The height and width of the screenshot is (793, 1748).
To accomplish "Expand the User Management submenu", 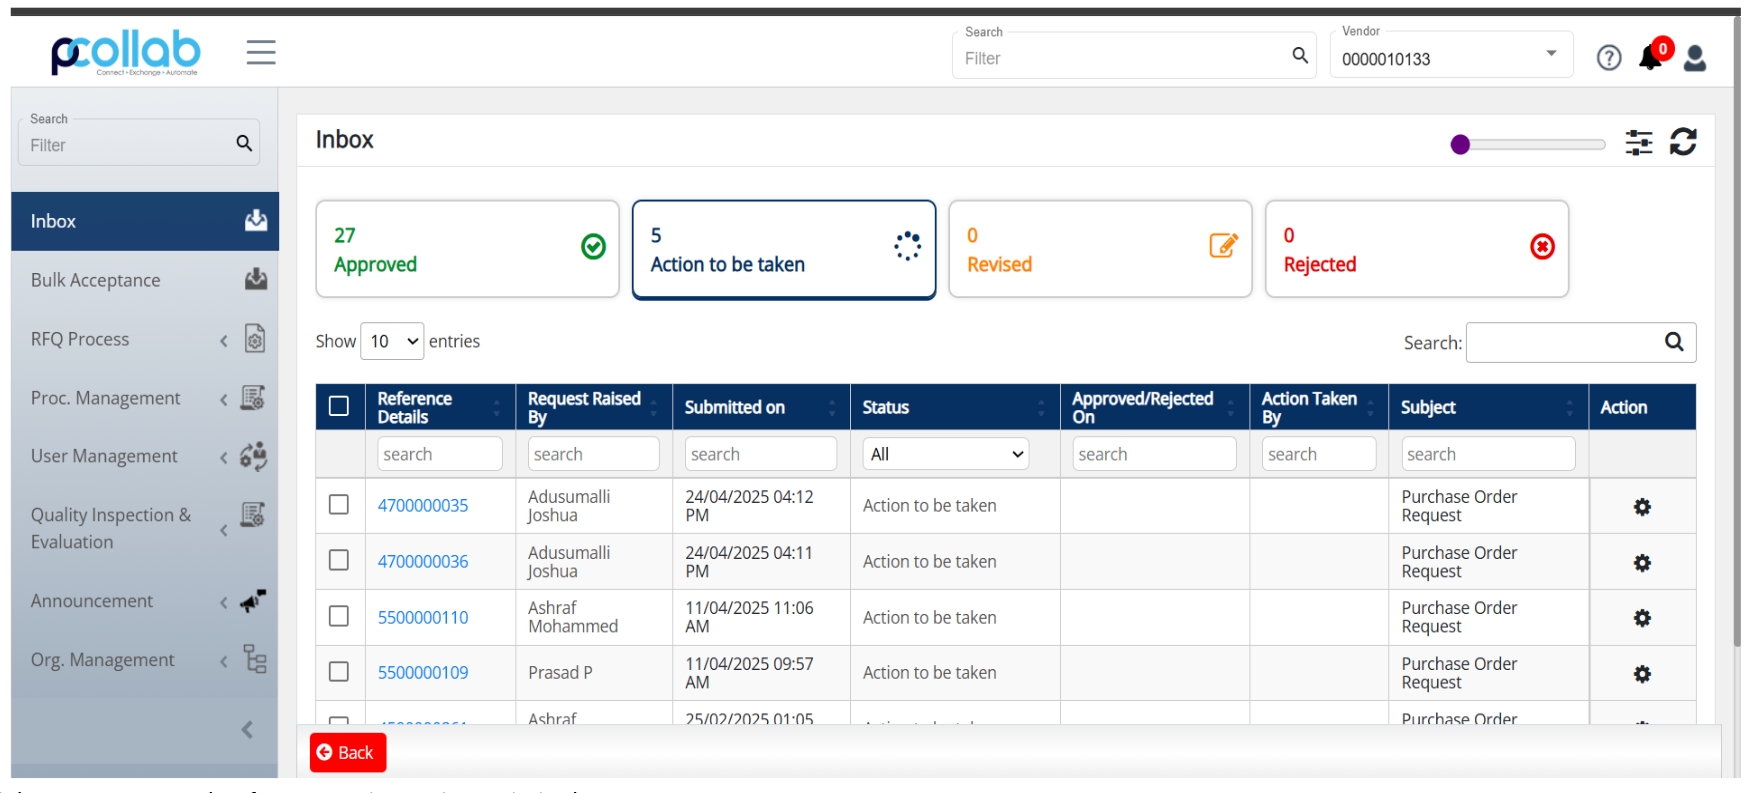I will point(224,458).
